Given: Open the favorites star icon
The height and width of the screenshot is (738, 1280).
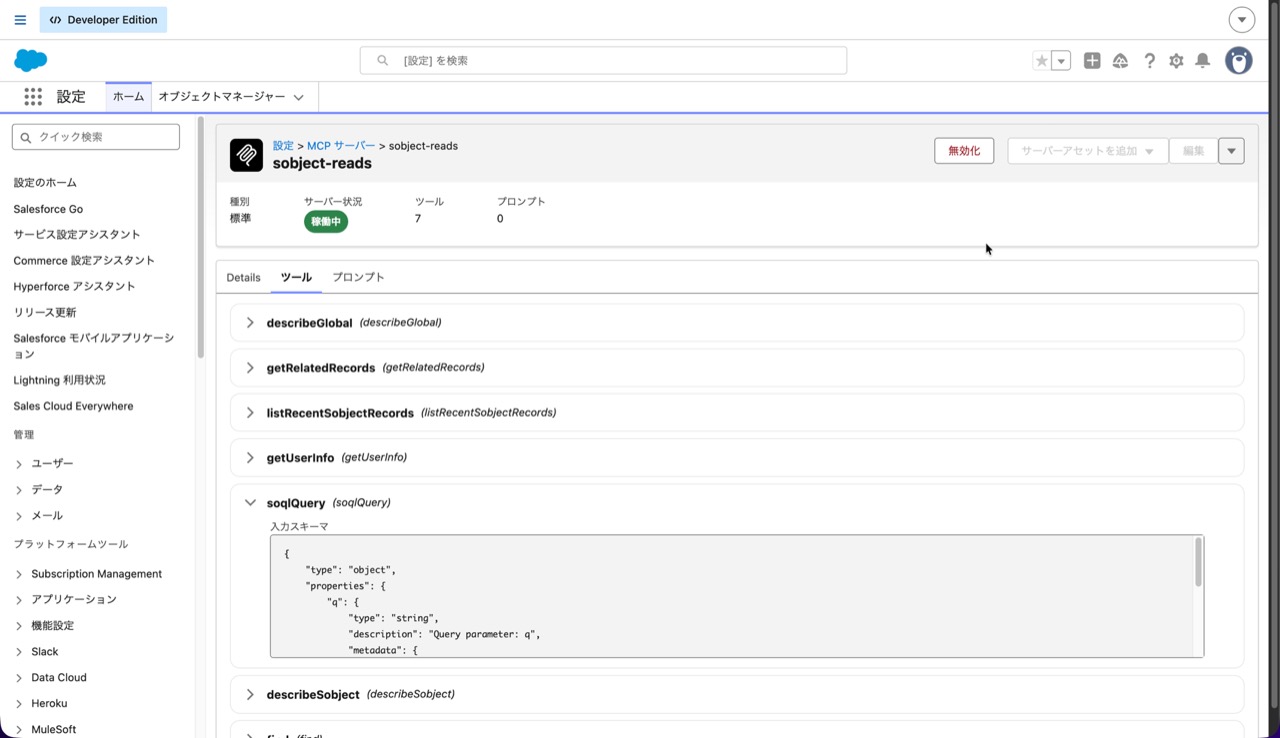Looking at the screenshot, I should coord(1042,61).
